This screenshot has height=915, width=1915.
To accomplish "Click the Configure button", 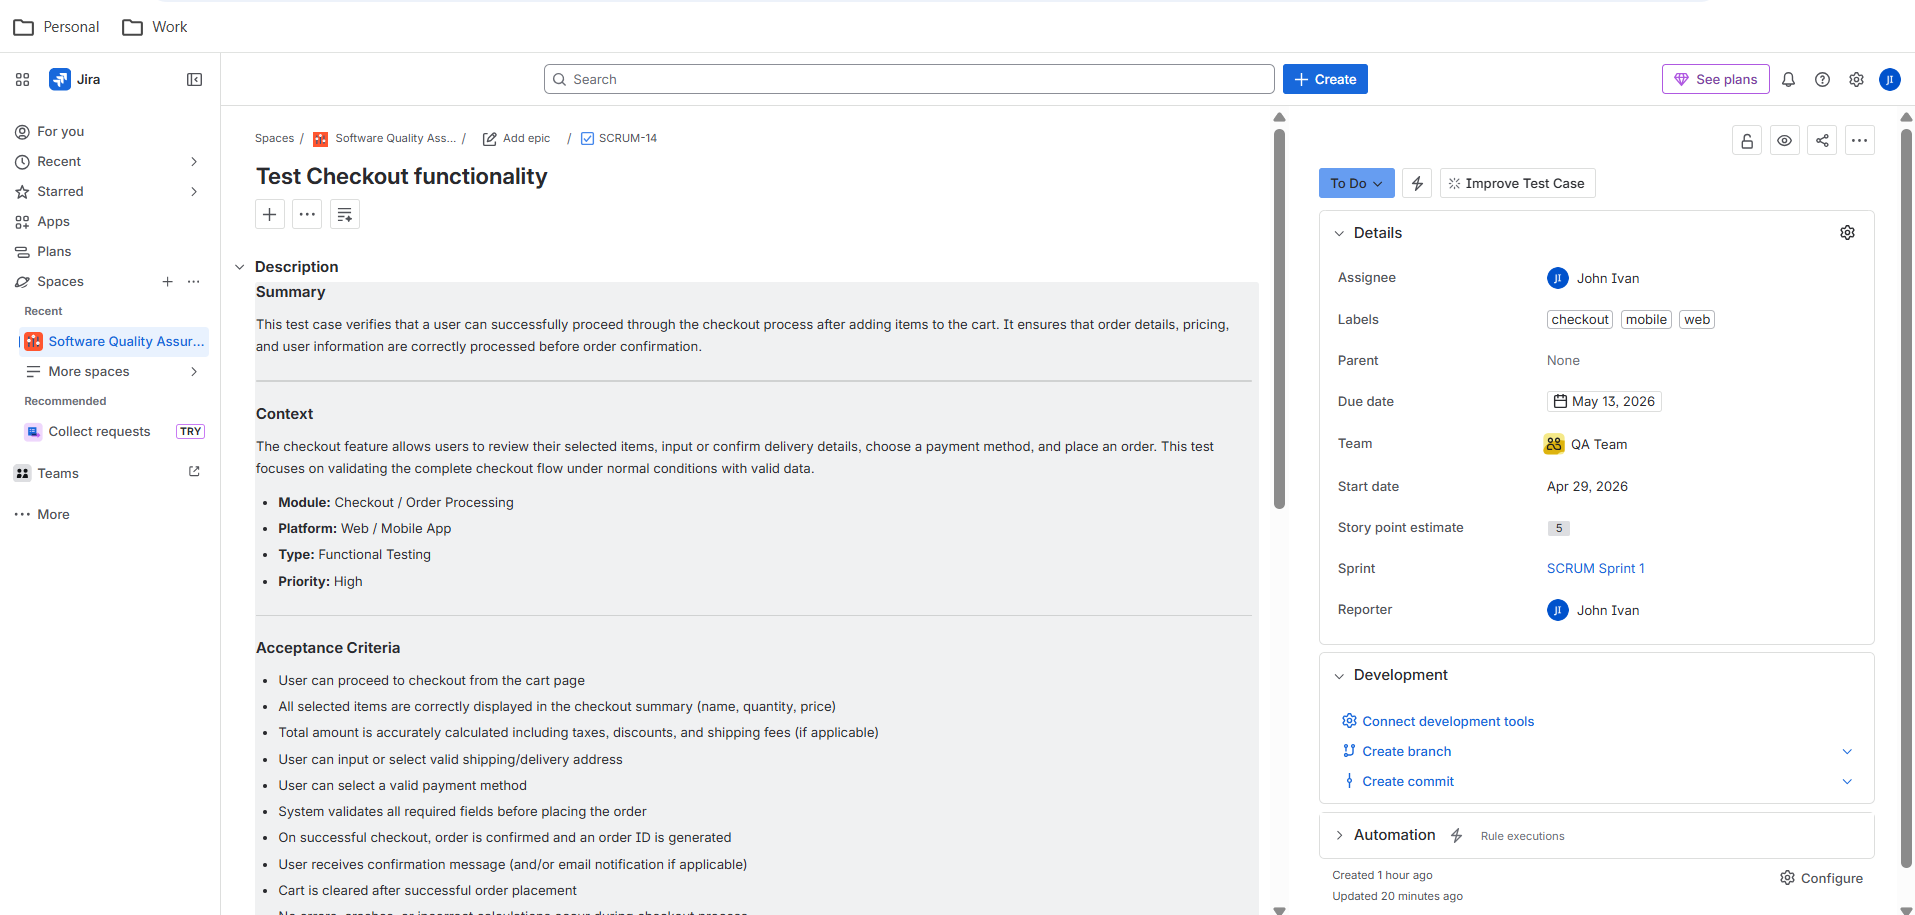I will 1821,878.
